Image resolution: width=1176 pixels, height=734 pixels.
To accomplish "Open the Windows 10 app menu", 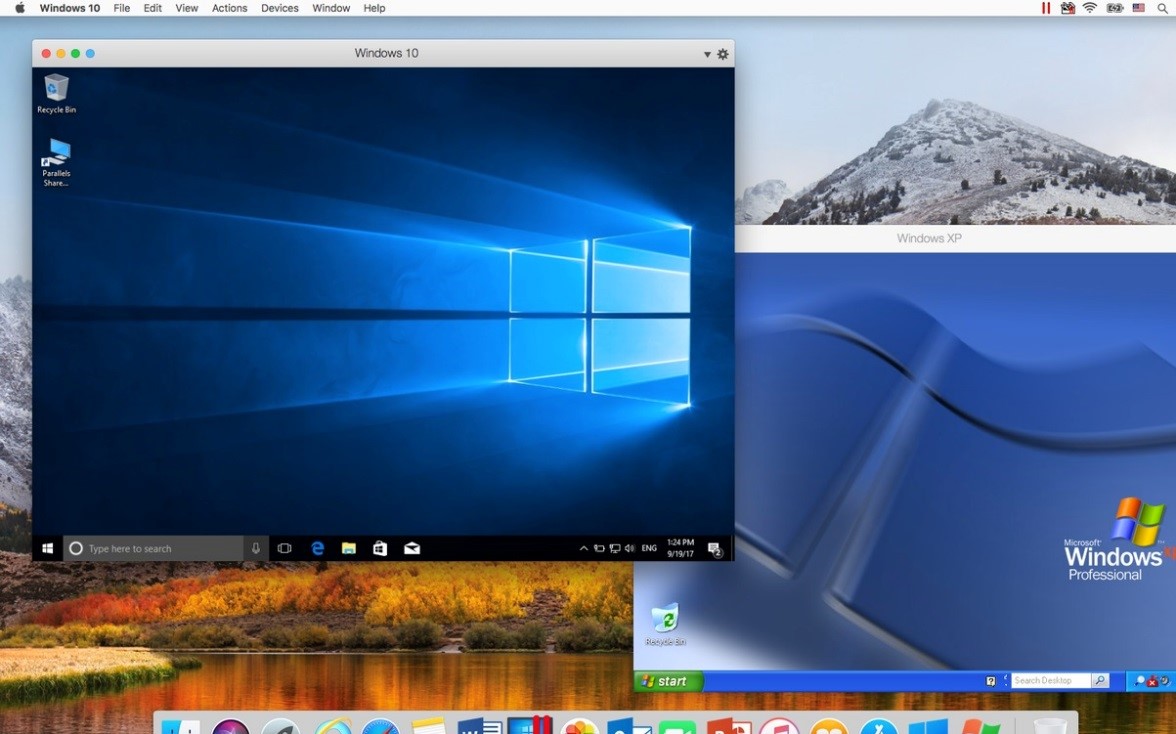I will pyautogui.click(x=70, y=8).
